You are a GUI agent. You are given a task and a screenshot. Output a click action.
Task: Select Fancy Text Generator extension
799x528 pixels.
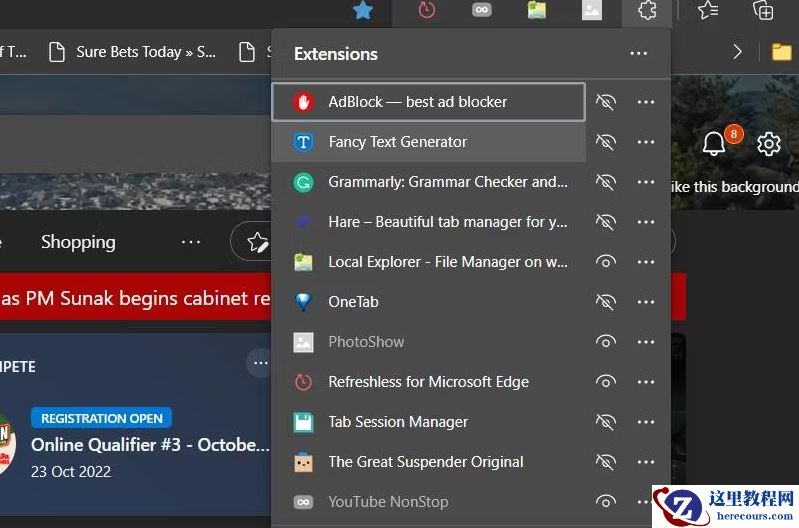pyautogui.click(x=429, y=142)
